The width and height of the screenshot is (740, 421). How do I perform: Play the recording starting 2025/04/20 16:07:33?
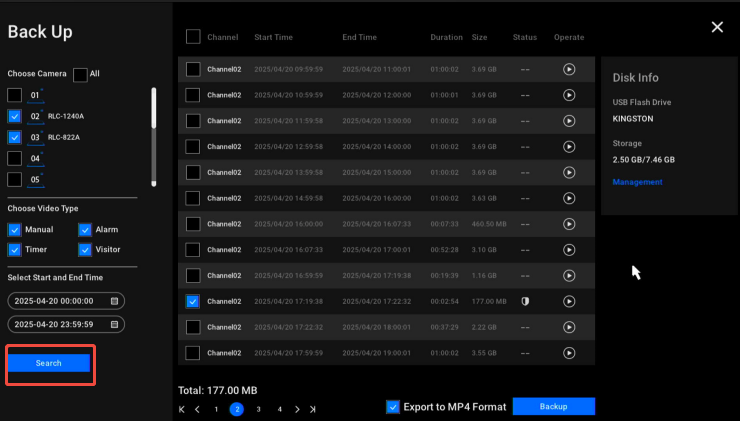(569, 250)
